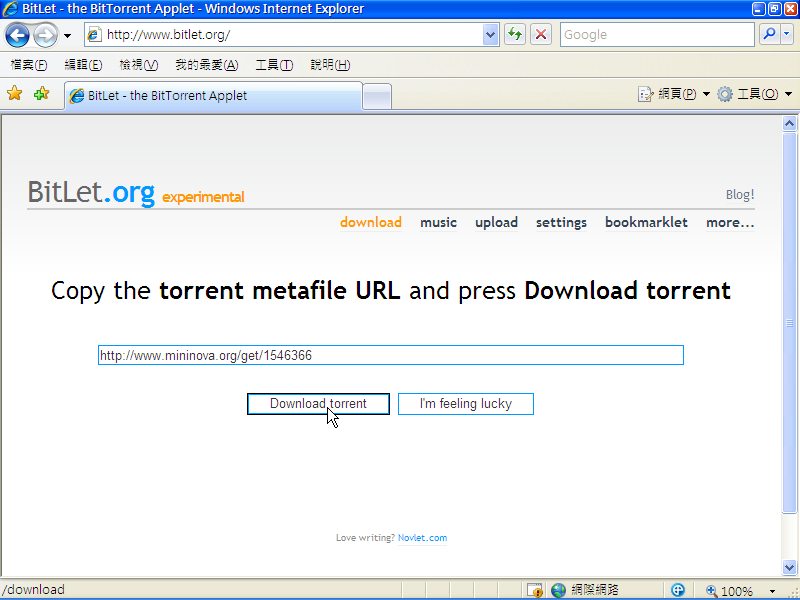Click the scroll down arrow
Viewport: 800px width, 600px height.
789,567
